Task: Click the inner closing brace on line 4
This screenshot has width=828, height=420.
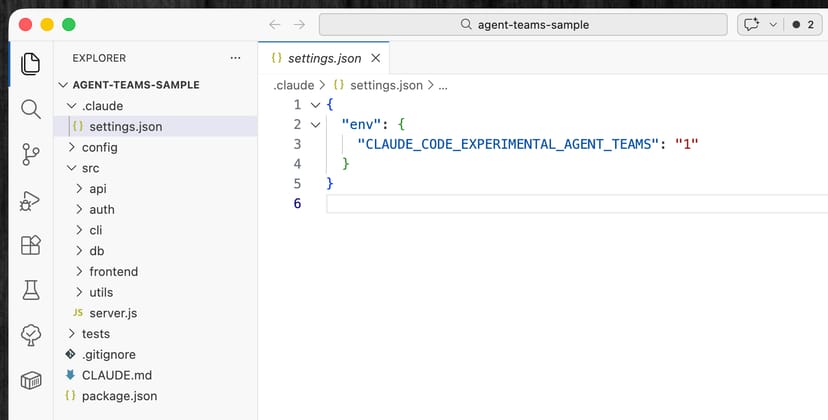Action: tap(346, 164)
